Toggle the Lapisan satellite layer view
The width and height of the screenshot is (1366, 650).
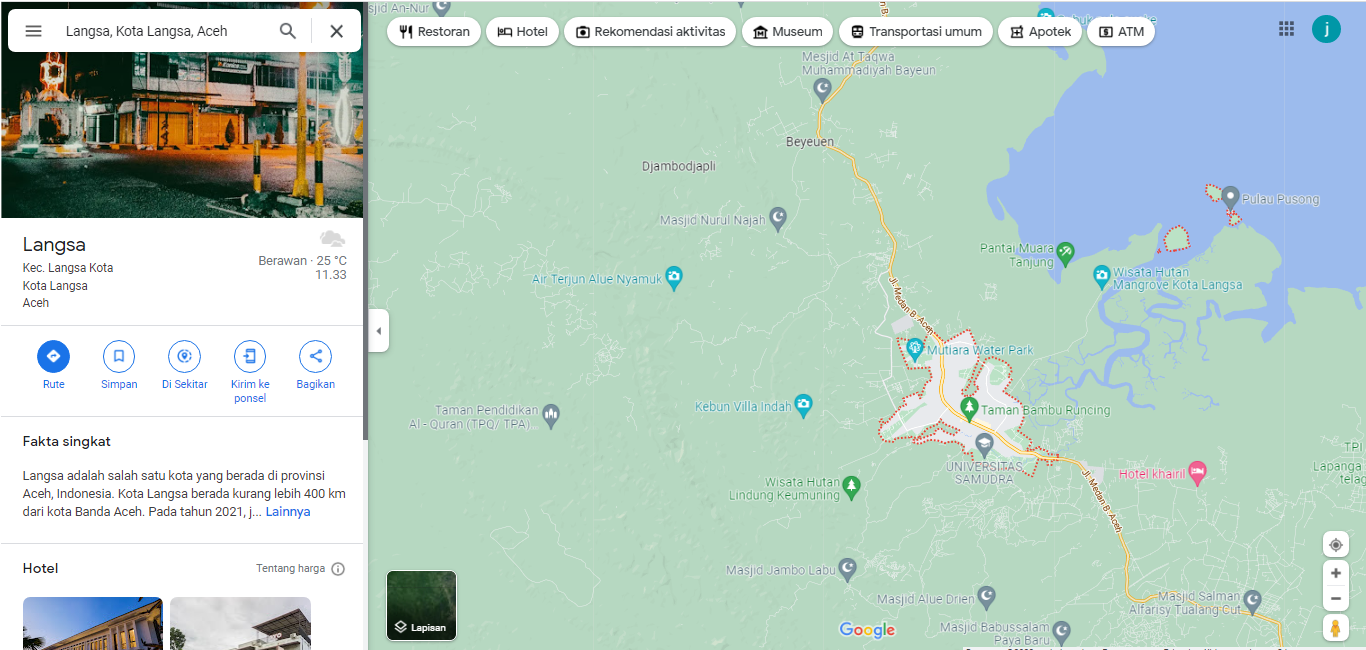tap(421, 605)
